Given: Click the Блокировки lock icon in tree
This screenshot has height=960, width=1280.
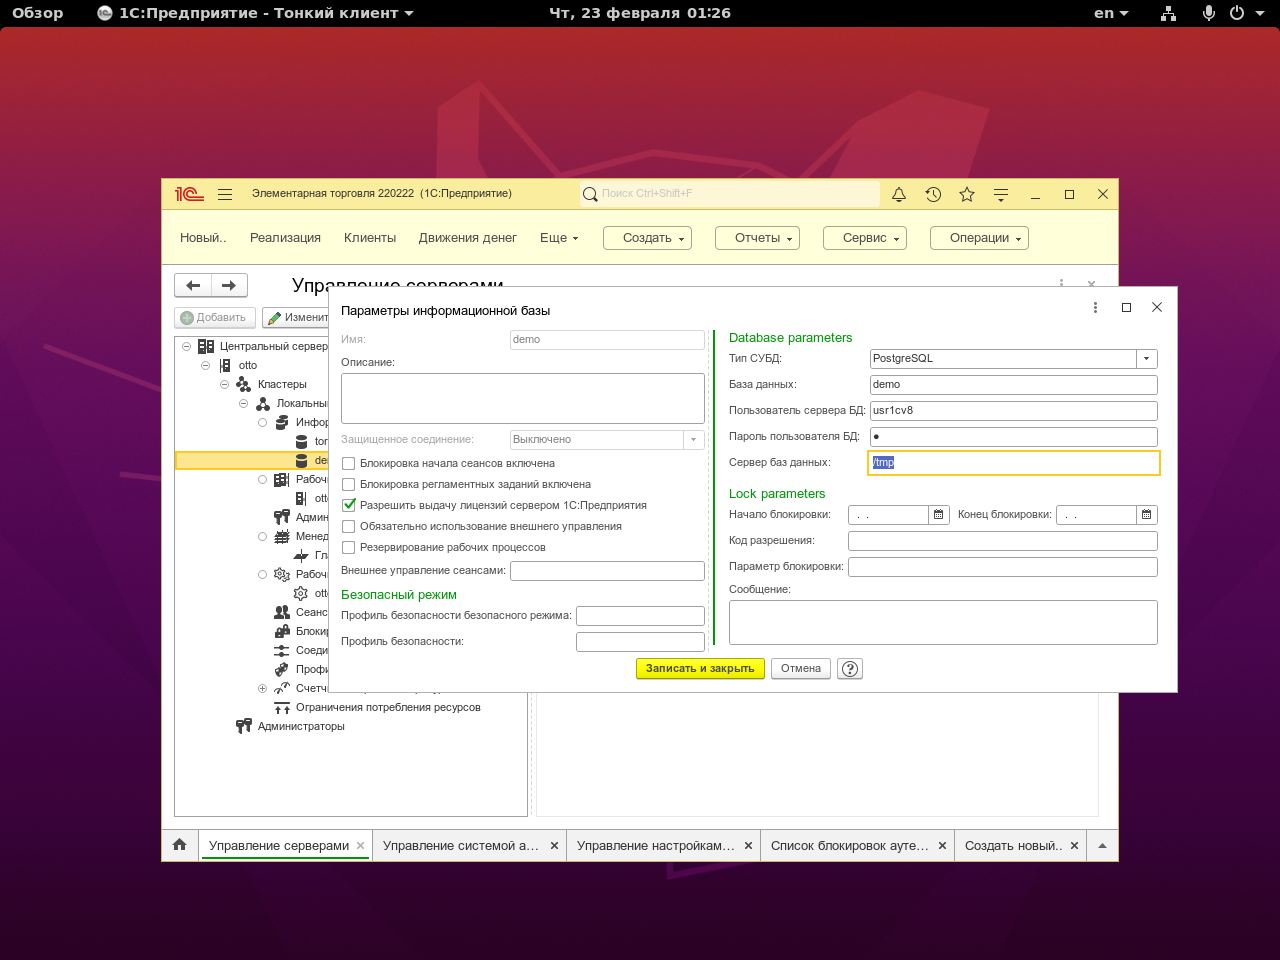Looking at the screenshot, I should coord(282,631).
